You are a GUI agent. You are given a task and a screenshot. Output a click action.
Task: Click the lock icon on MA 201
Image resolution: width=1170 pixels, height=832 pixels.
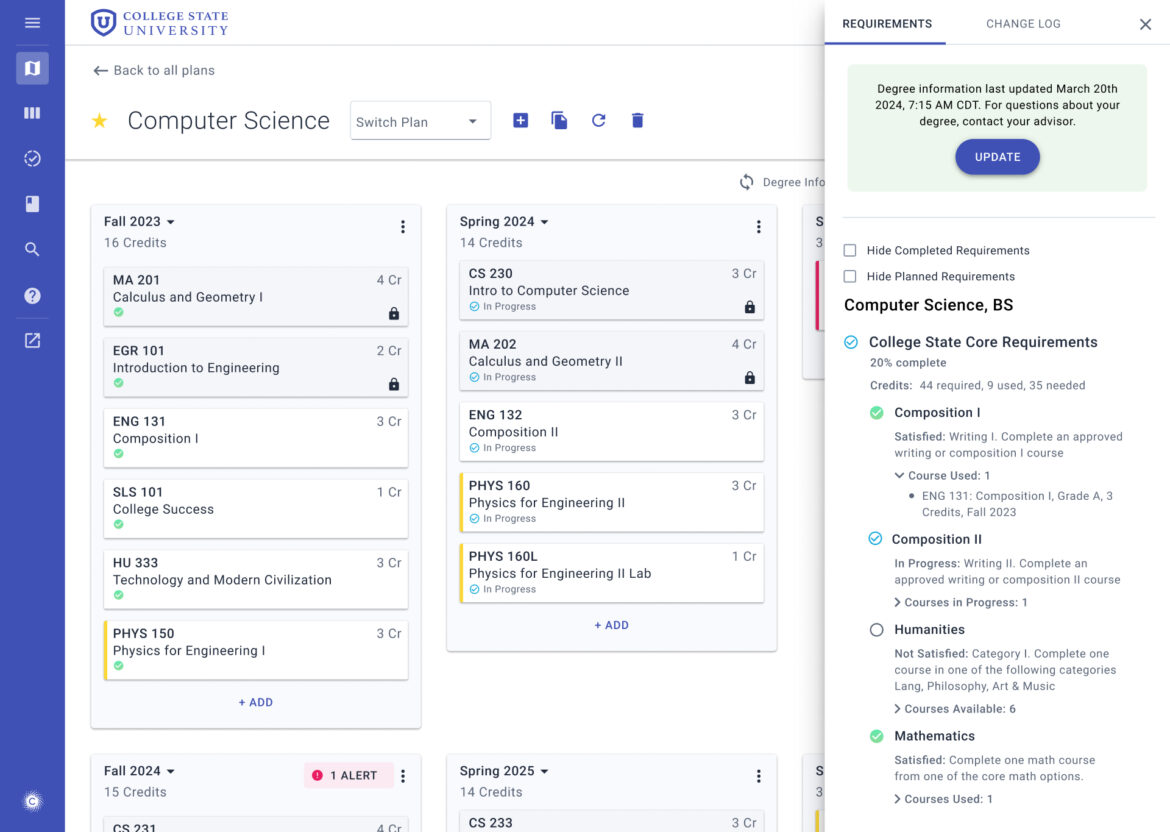point(394,313)
